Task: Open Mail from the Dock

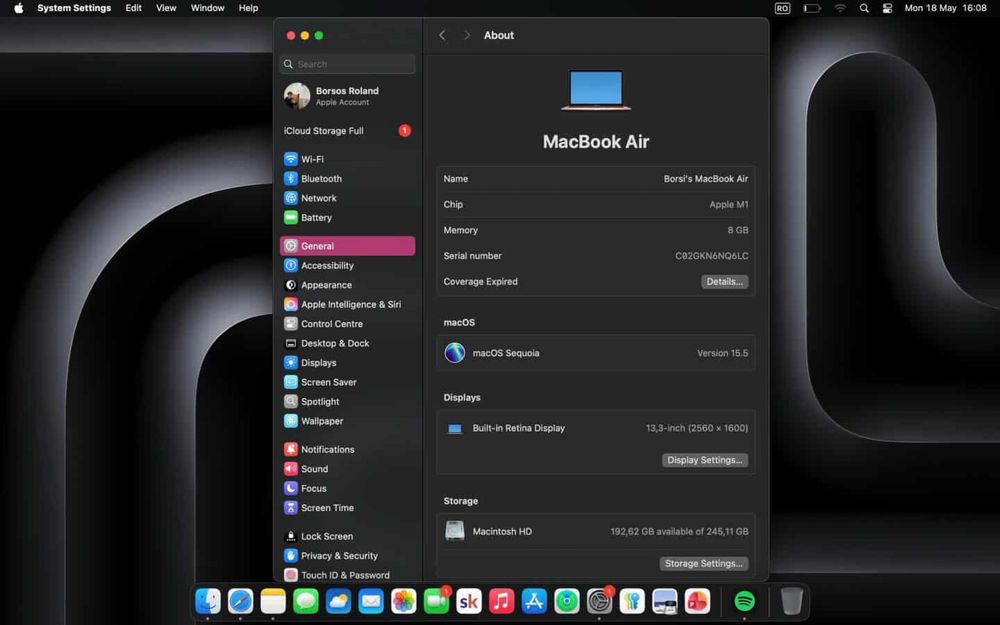Action: click(371, 601)
